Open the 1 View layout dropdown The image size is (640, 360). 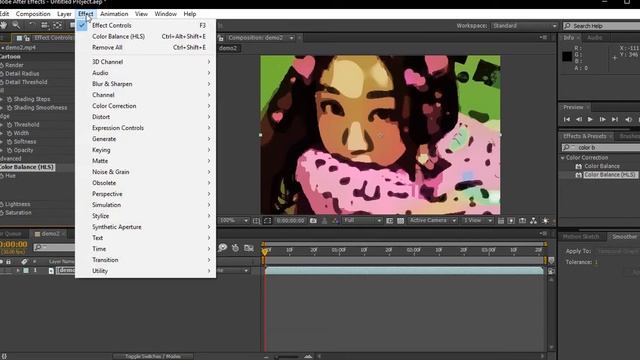[x=477, y=221]
